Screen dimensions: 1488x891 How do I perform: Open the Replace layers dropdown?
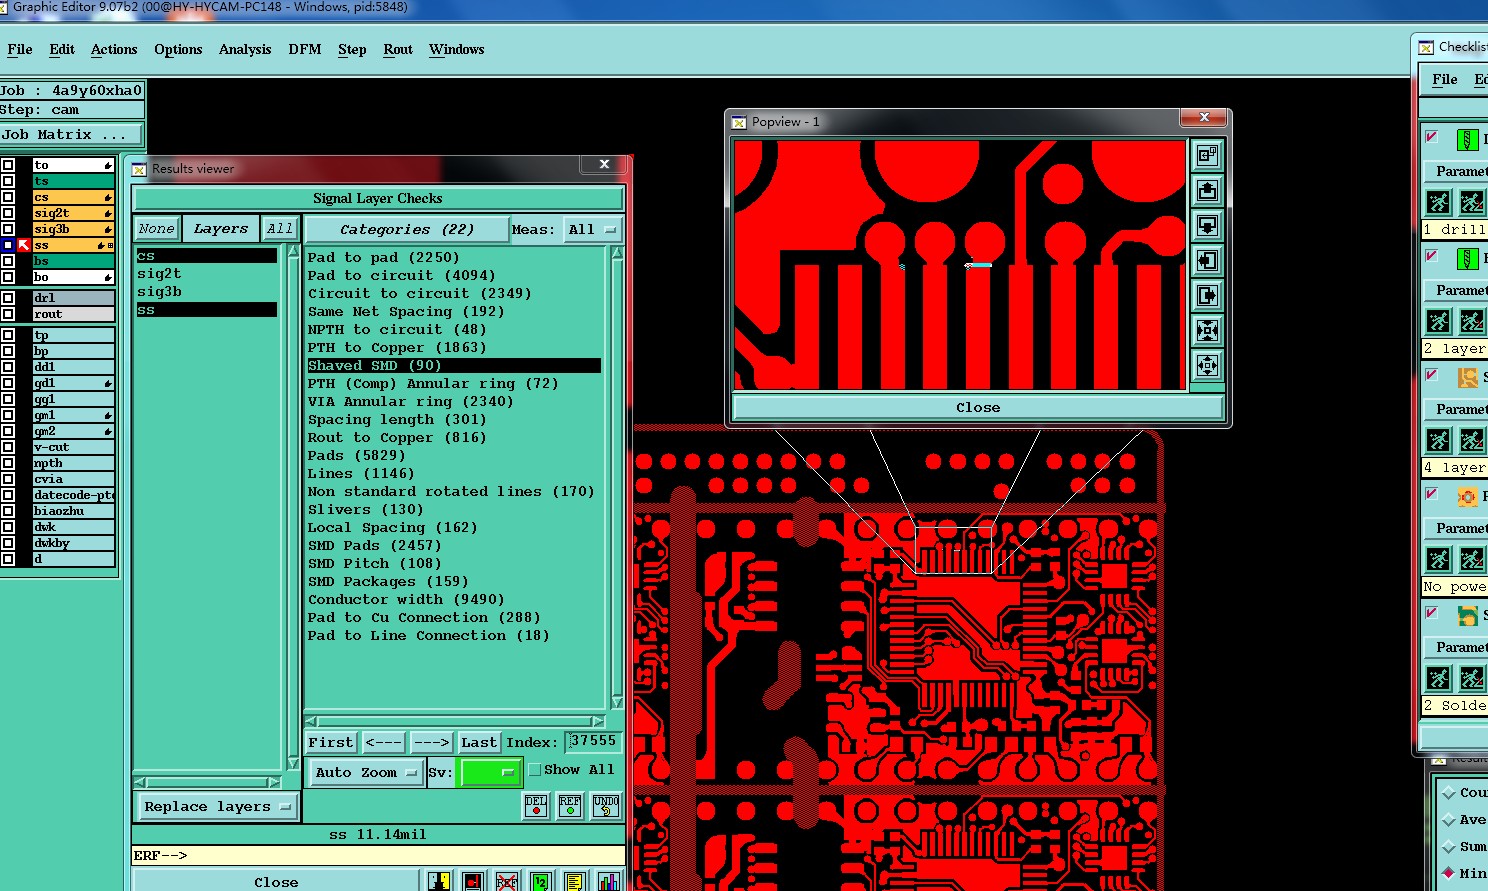[217, 807]
